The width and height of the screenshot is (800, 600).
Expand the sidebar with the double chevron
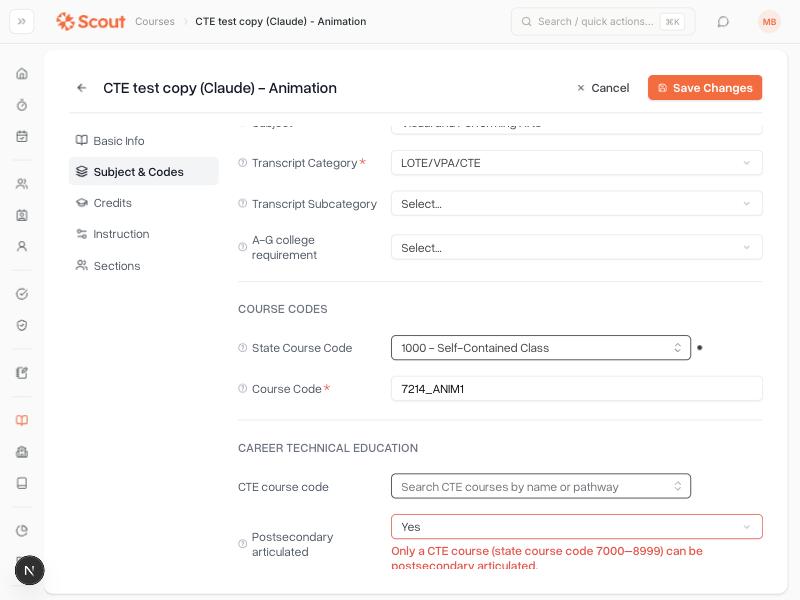click(x=22, y=21)
